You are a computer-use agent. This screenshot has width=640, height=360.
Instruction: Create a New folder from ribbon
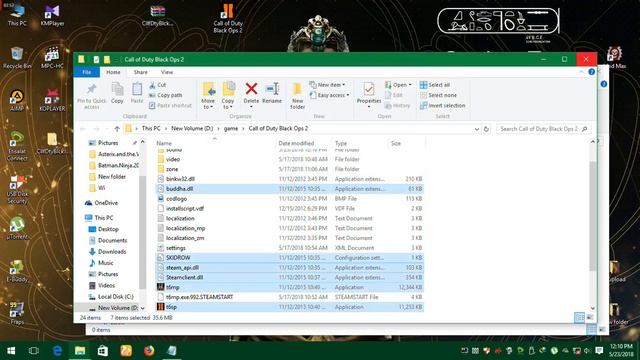298,96
